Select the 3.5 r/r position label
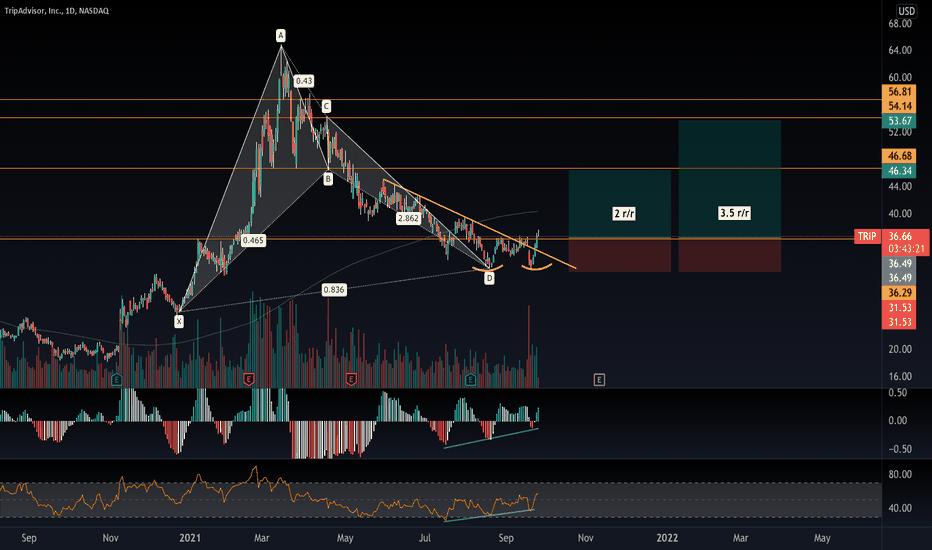Viewport: 932px width, 550px height. (x=735, y=213)
